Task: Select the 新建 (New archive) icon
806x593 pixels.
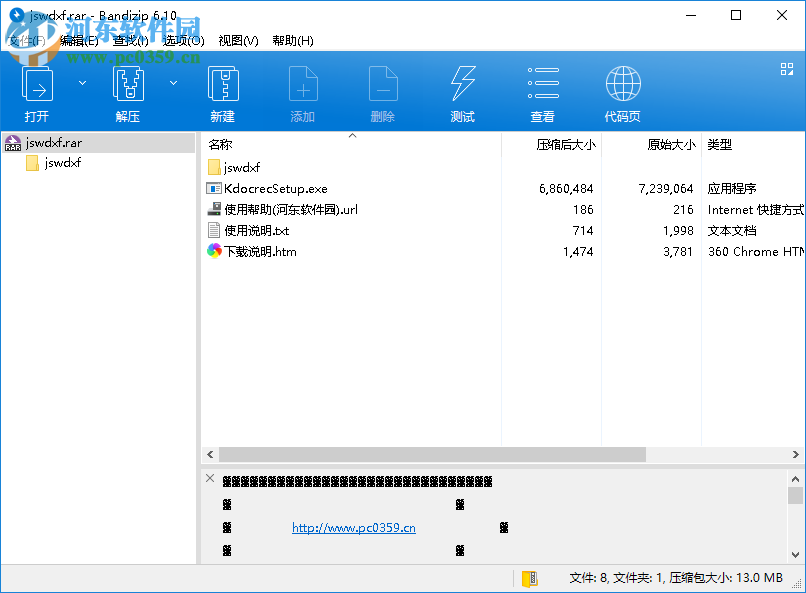Action: click(x=222, y=84)
